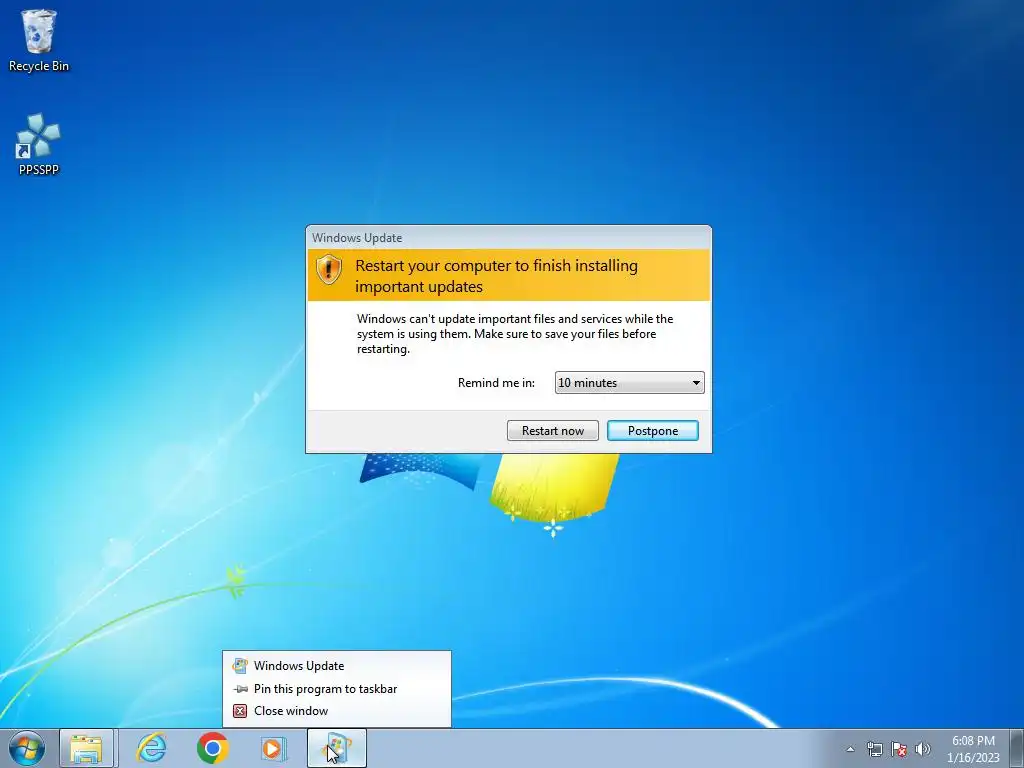Screen dimensions: 1024x768
Task: Open the Windows Start orb
Action: (27, 748)
